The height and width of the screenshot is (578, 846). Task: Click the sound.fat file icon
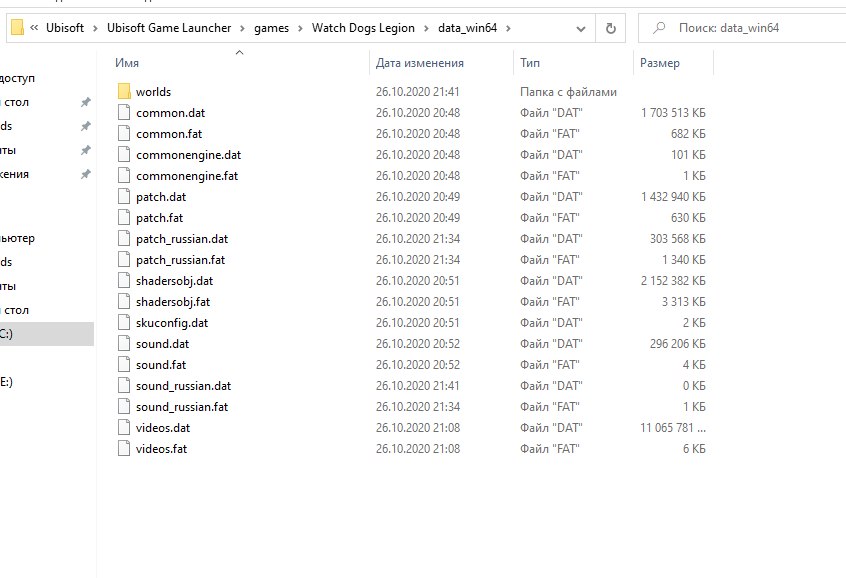(x=124, y=365)
